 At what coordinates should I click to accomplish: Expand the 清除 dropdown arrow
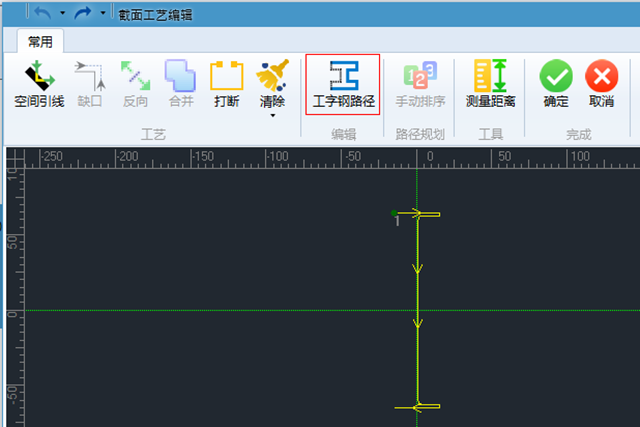(x=272, y=116)
